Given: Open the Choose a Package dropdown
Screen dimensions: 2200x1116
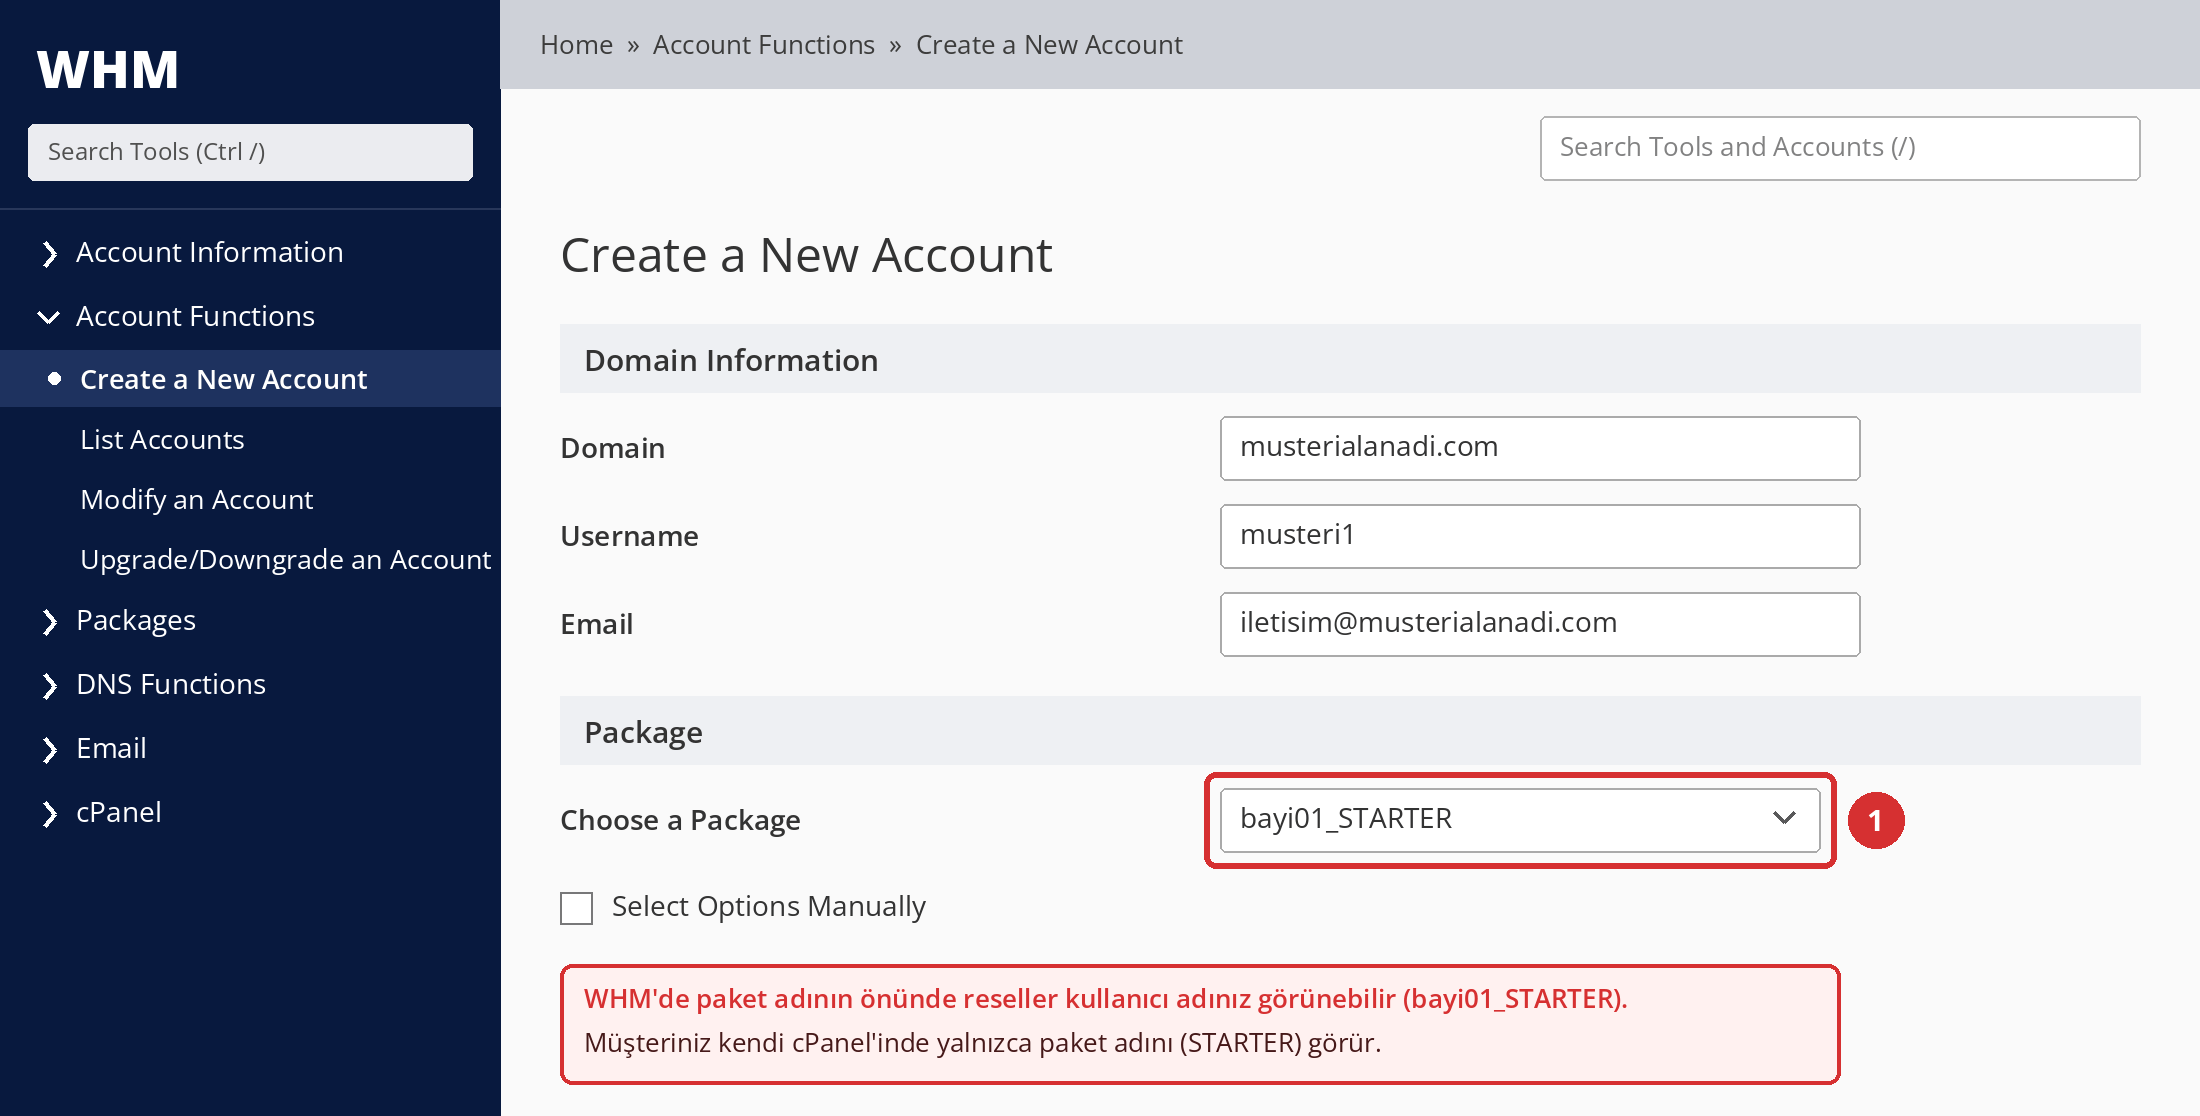Looking at the screenshot, I should point(1520,820).
